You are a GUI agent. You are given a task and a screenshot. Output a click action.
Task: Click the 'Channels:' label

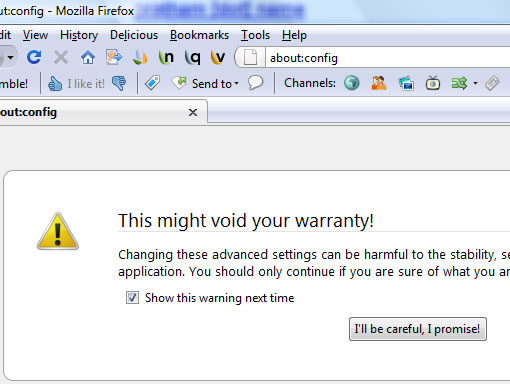tap(310, 83)
